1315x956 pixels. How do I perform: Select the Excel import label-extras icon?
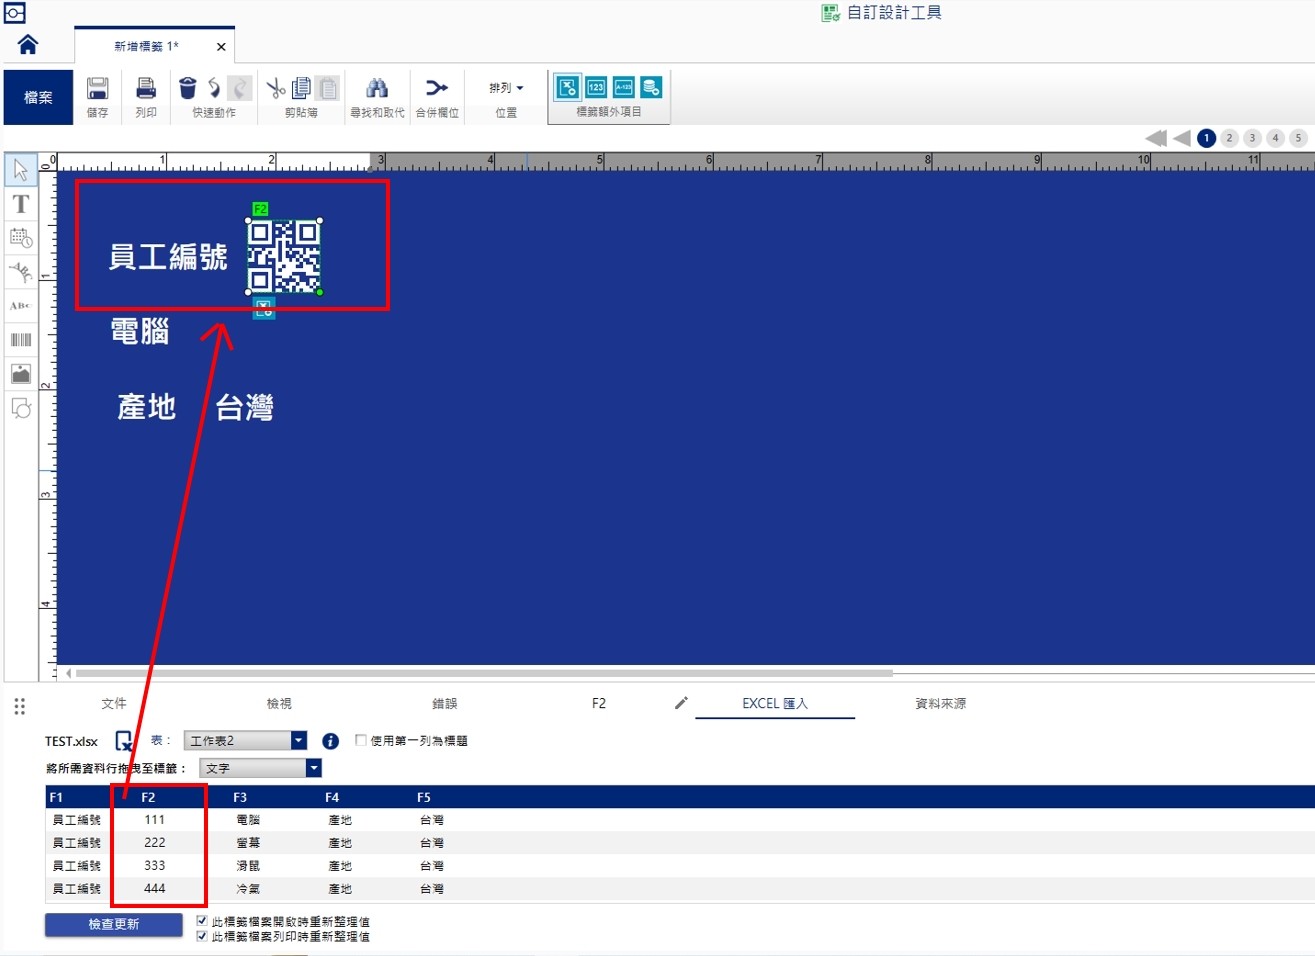tap(568, 87)
